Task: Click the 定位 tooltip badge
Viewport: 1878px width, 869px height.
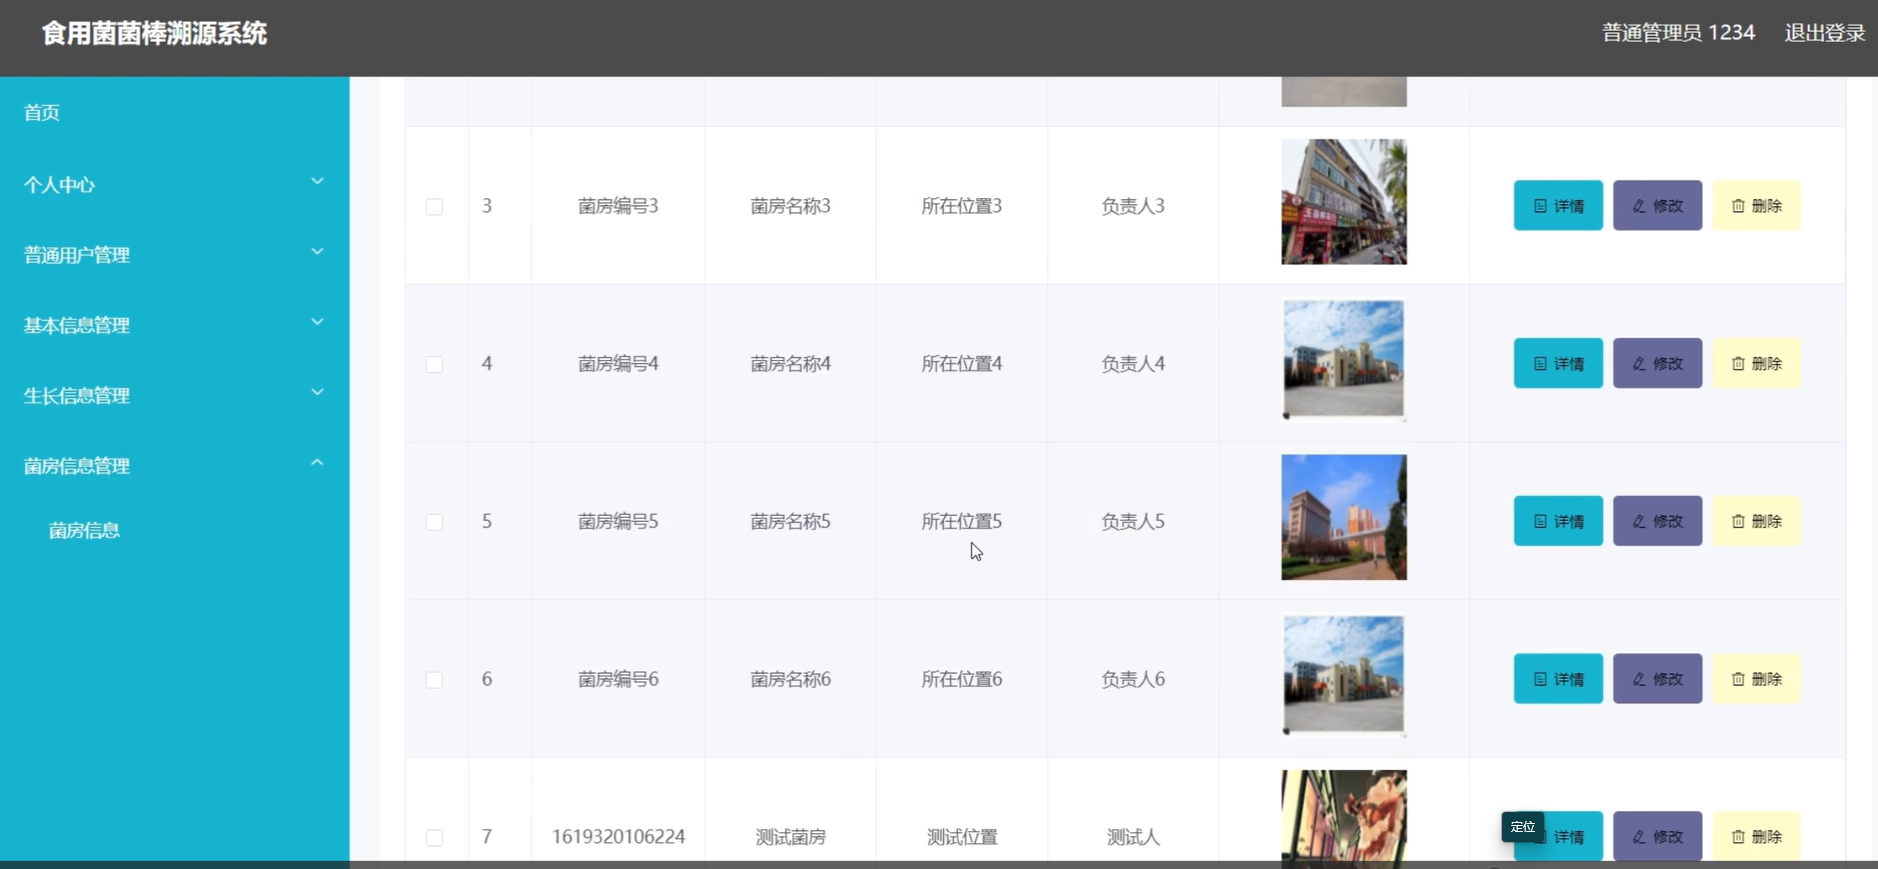Action: (1523, 826)
